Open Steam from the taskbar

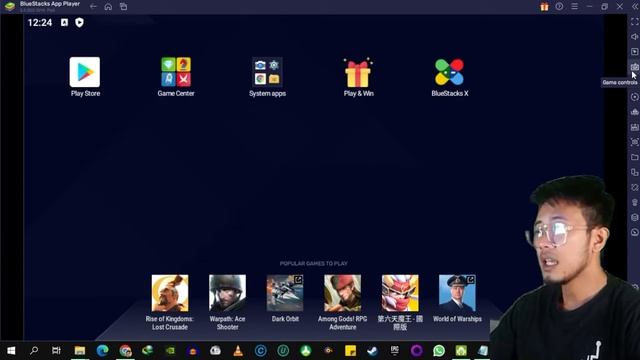(372, 351)
